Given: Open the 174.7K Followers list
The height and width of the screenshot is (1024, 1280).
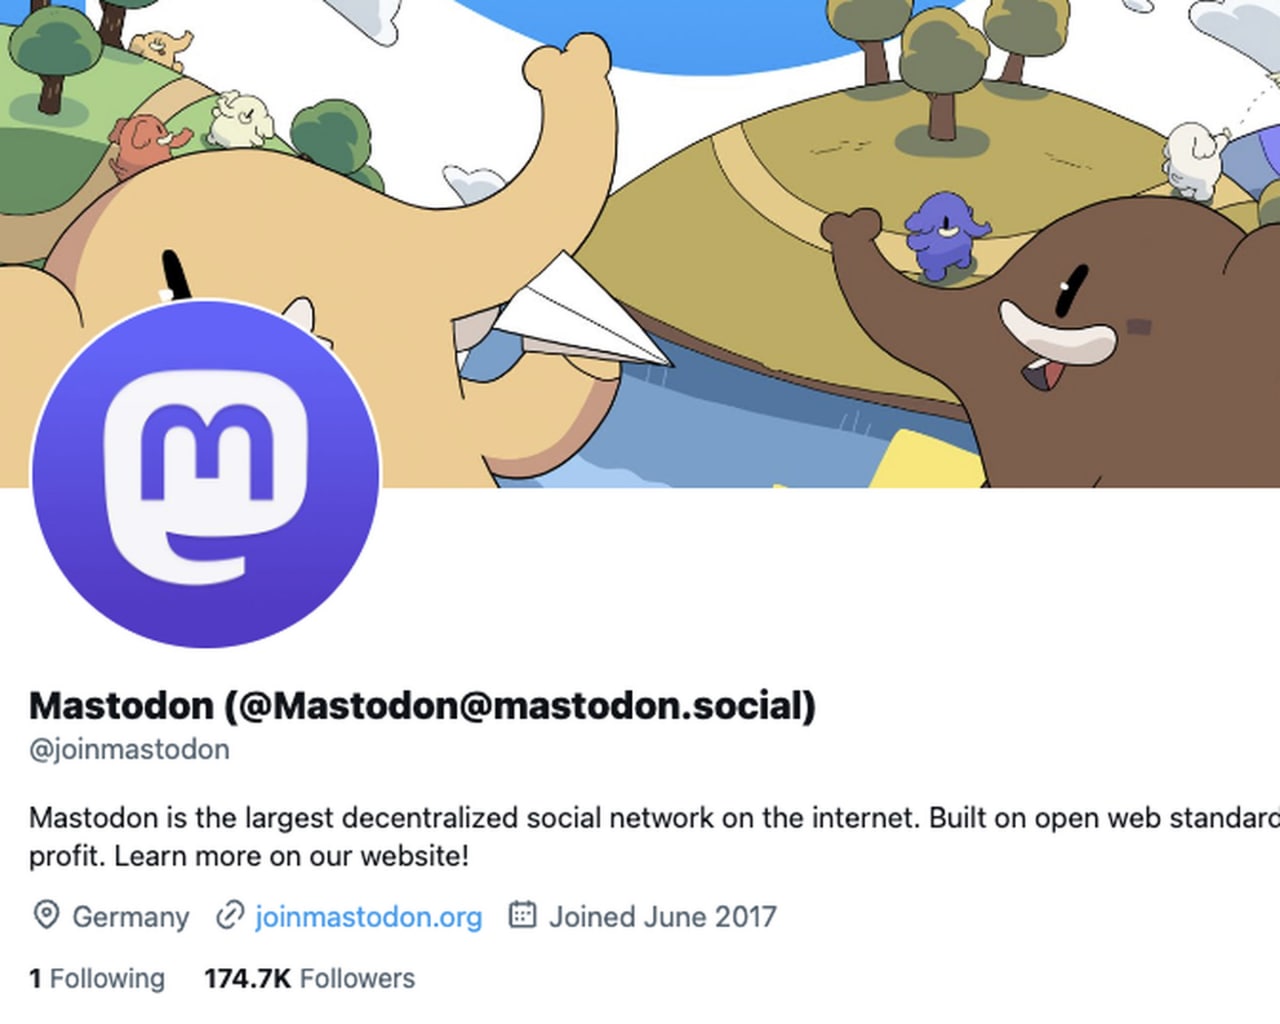Looking at the screenshot, I should [x=309, y=978].
